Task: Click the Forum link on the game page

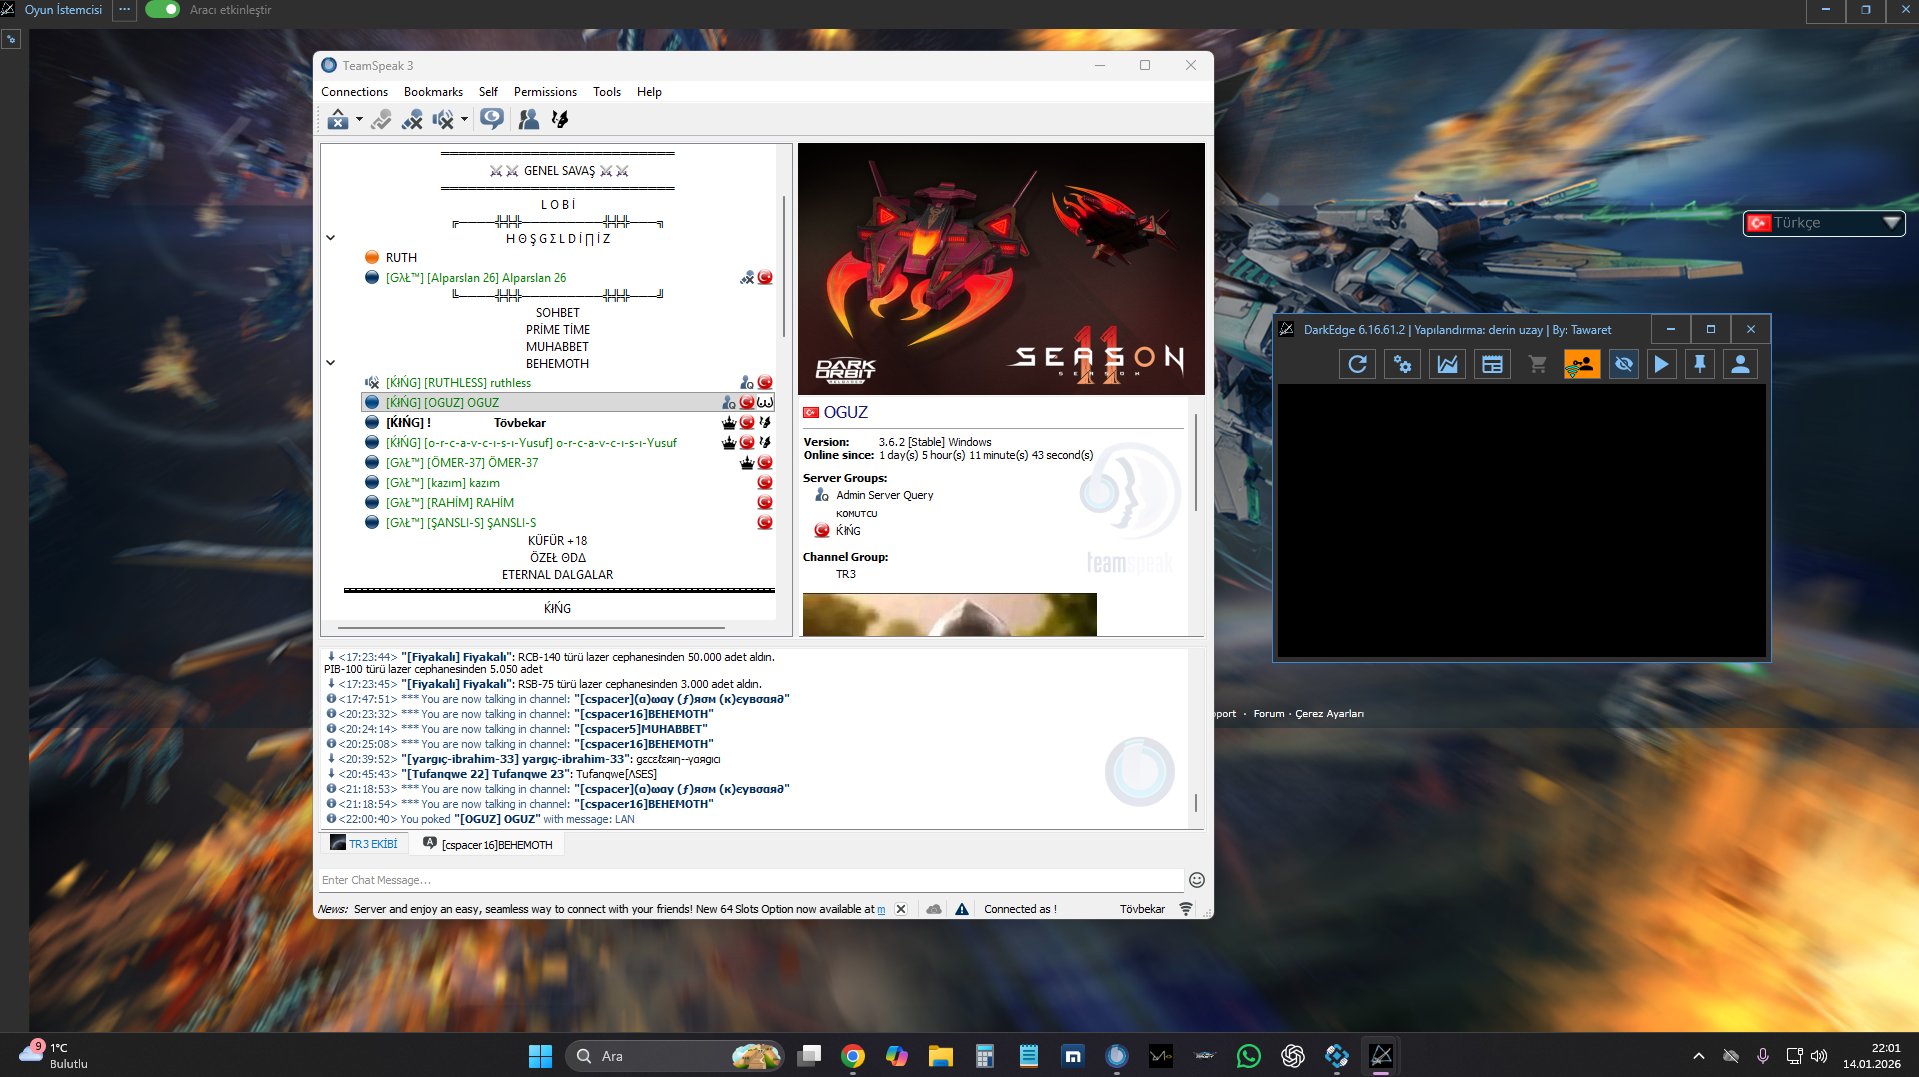Action: pyautogui.click(x=1268, y=714)
